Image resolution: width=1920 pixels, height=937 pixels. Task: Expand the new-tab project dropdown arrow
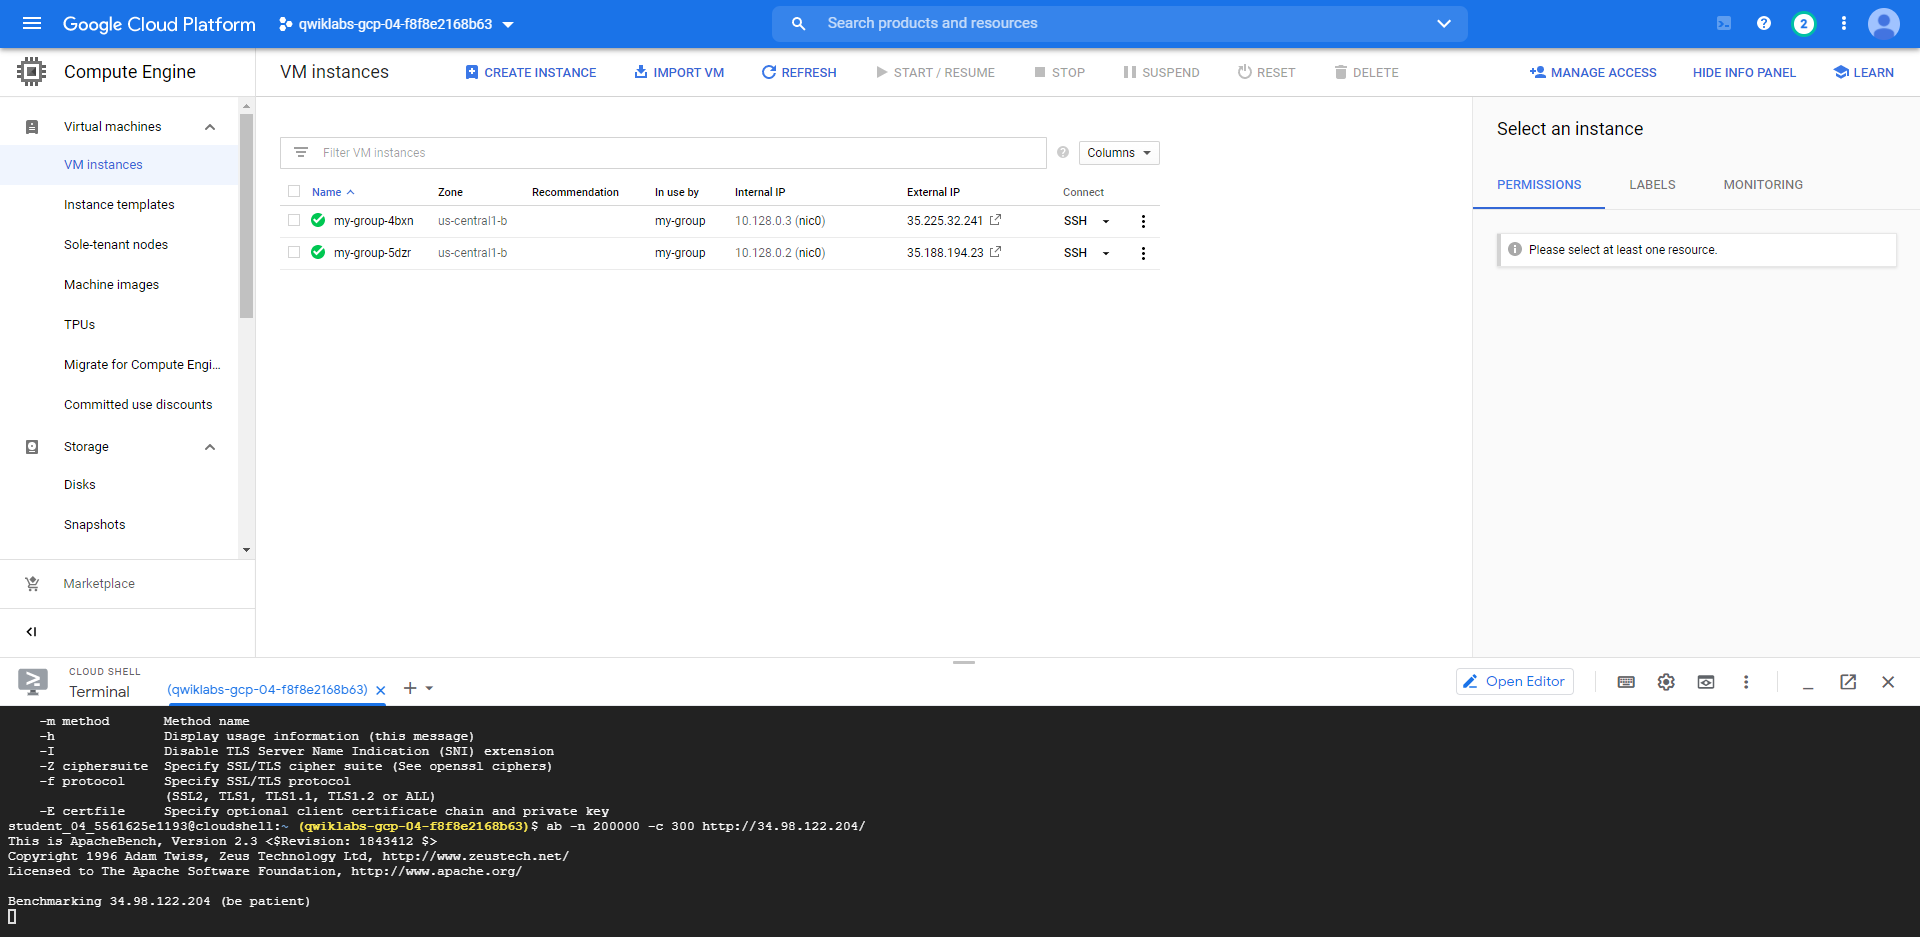[x=429, y=688]
